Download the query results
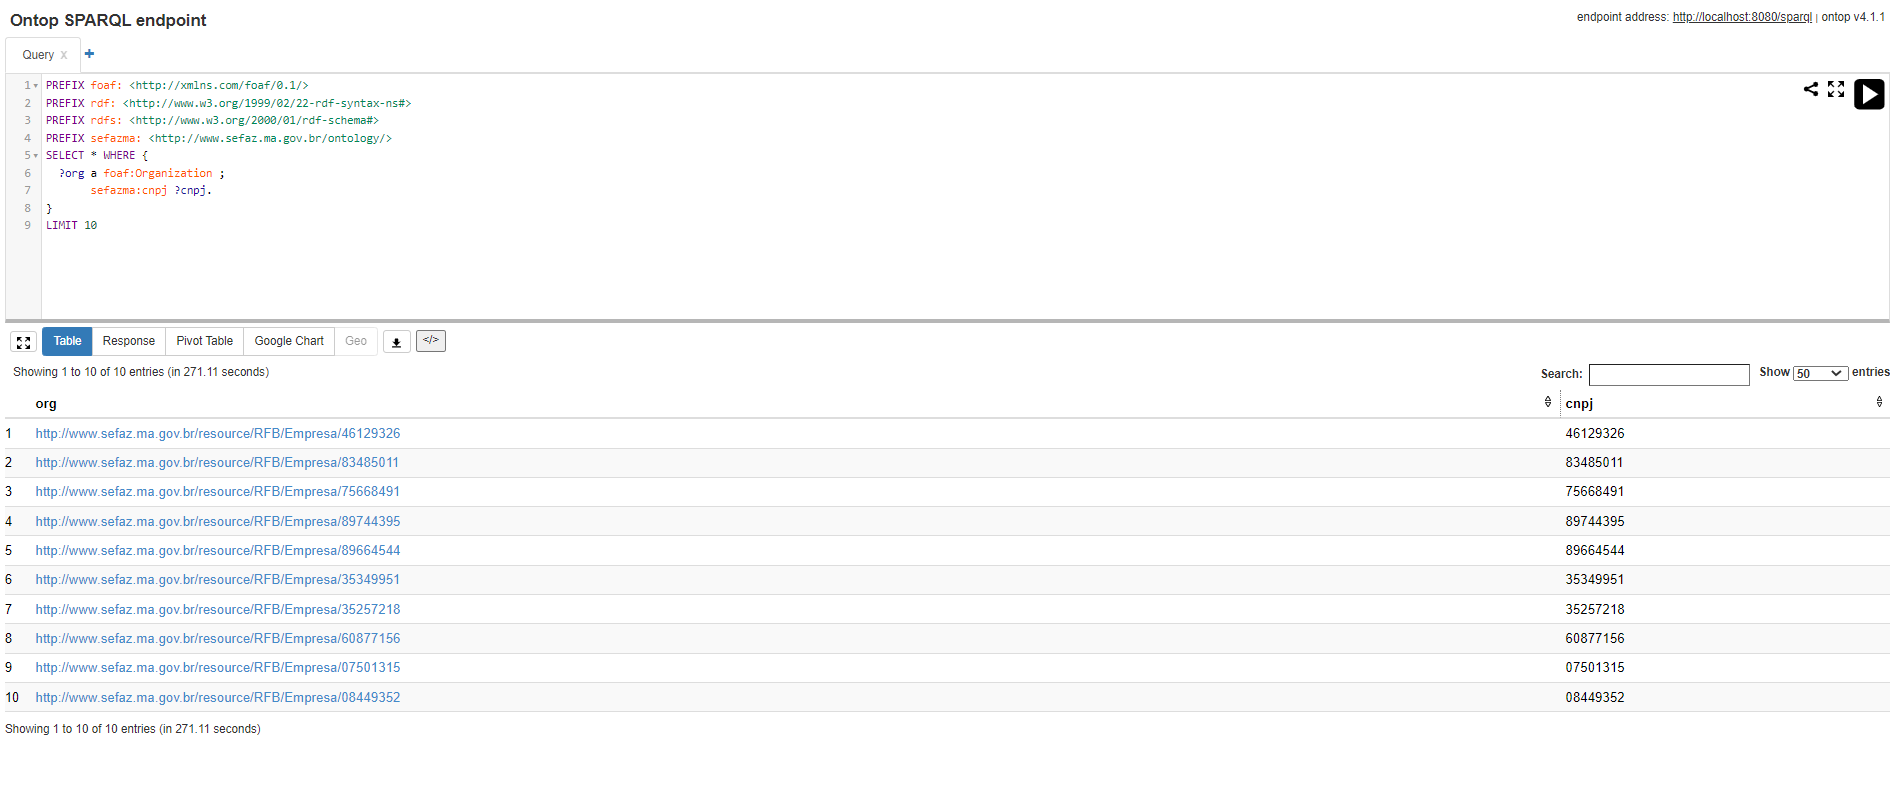1890x805 pixels. click(396, 341)
